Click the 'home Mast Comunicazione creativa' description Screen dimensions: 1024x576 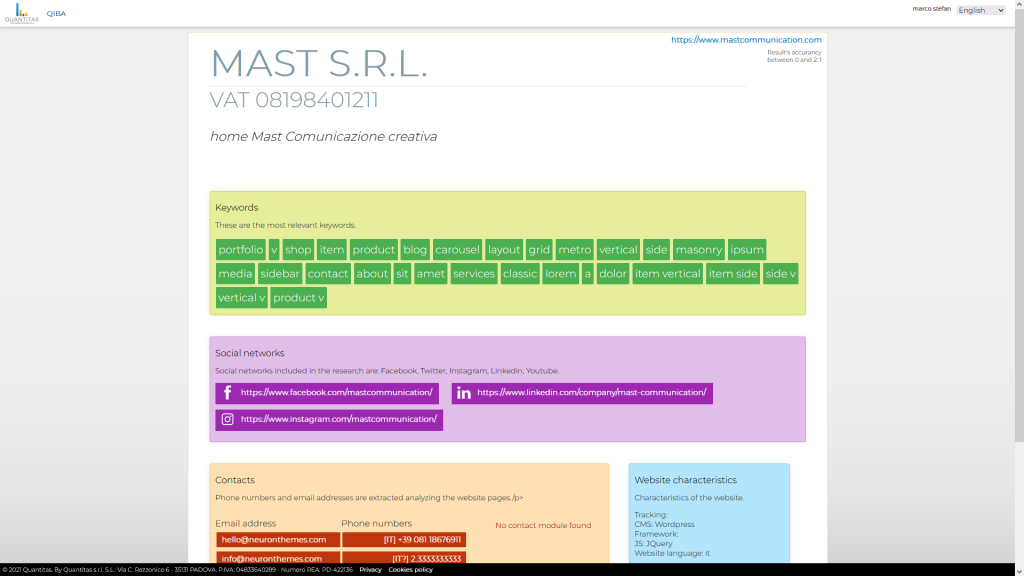323,136
